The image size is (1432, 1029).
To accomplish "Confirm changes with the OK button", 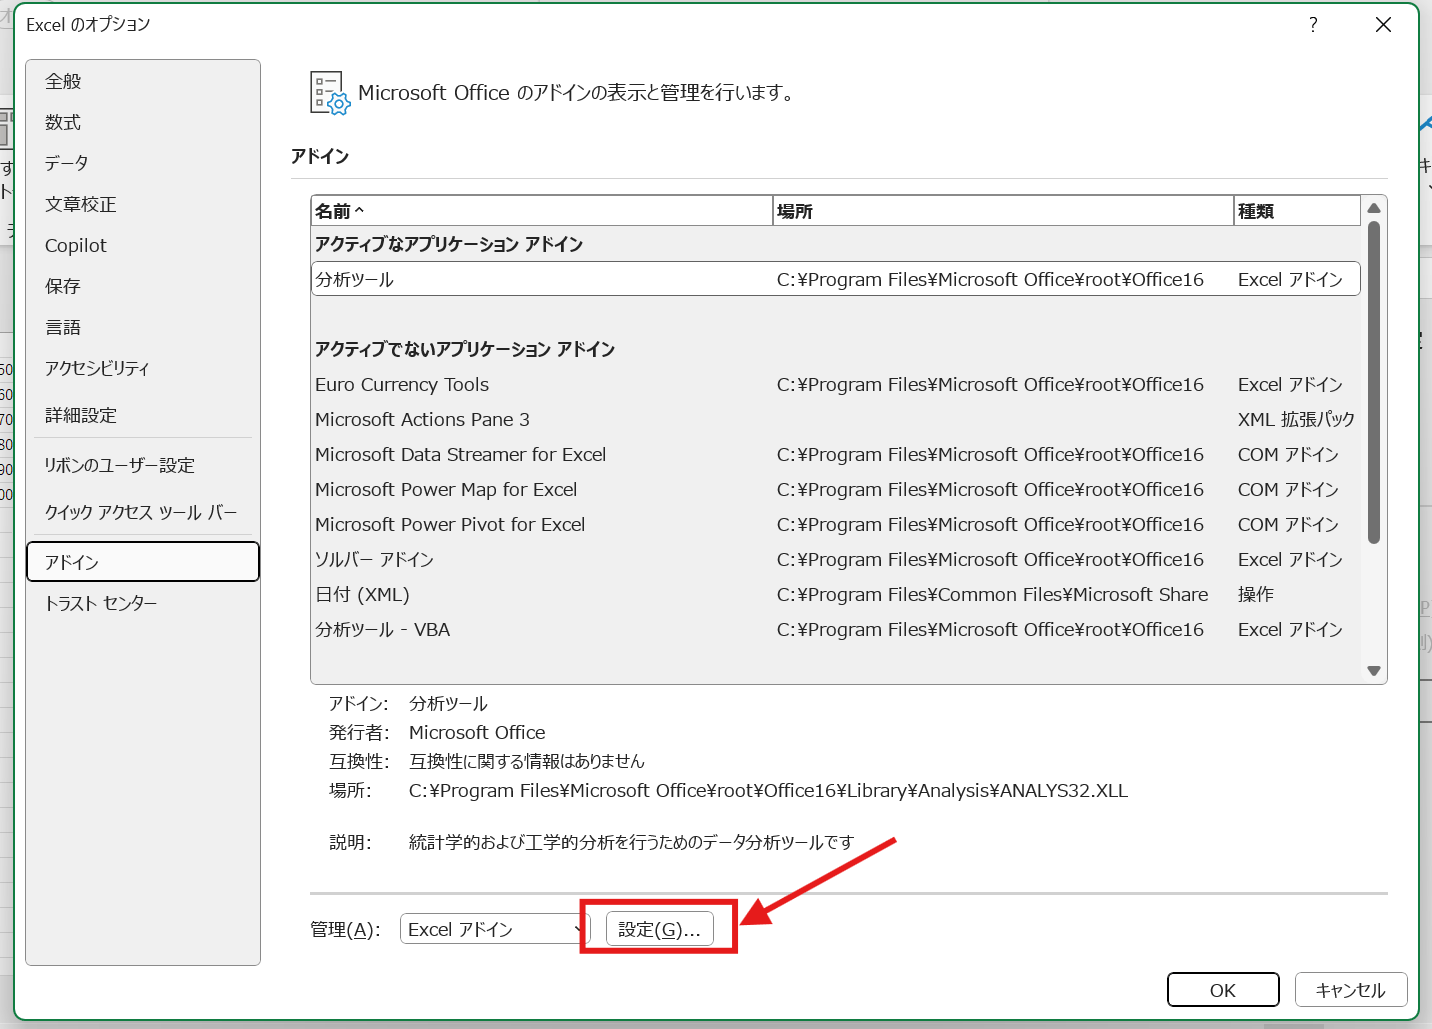I will 1222,989.
